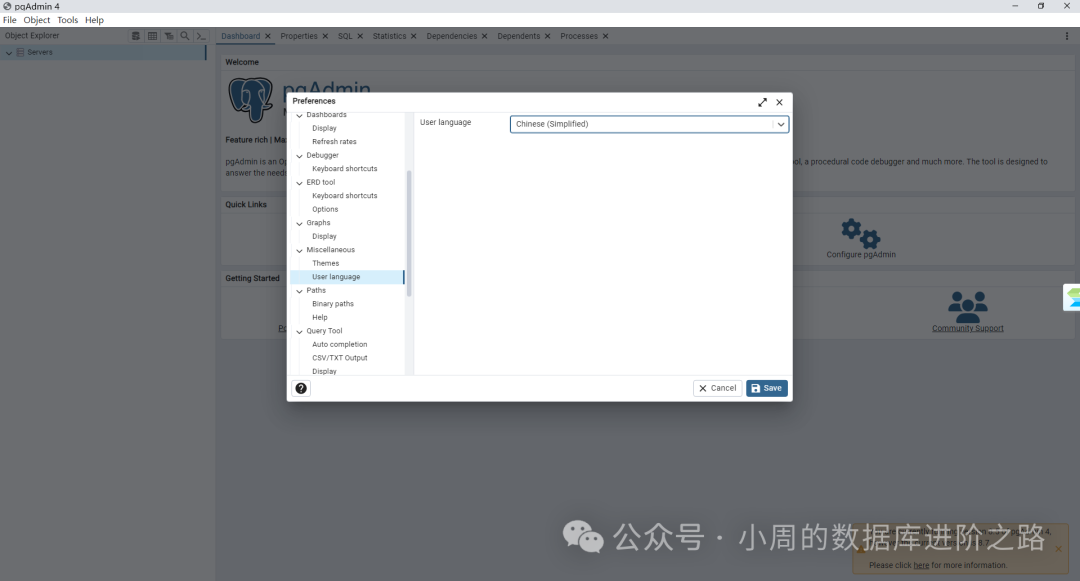Open the User language dropdown
Screen dimensions: 1080x581
click(x=780, y=124)
